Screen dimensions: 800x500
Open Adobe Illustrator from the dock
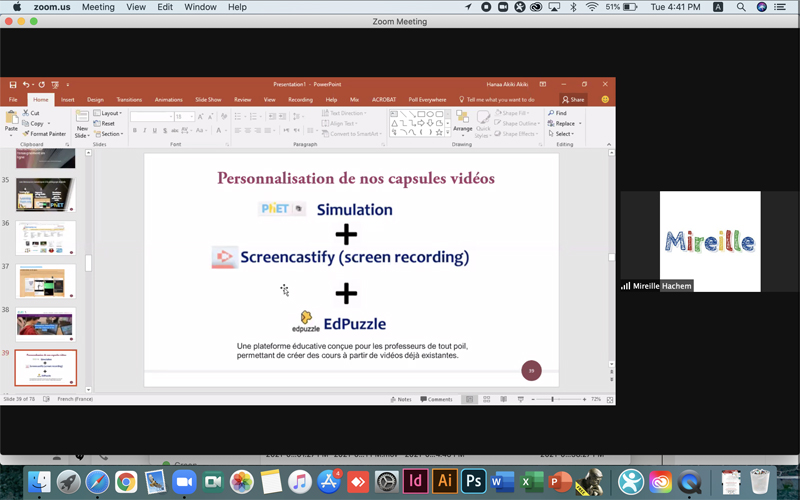[444, 481]
